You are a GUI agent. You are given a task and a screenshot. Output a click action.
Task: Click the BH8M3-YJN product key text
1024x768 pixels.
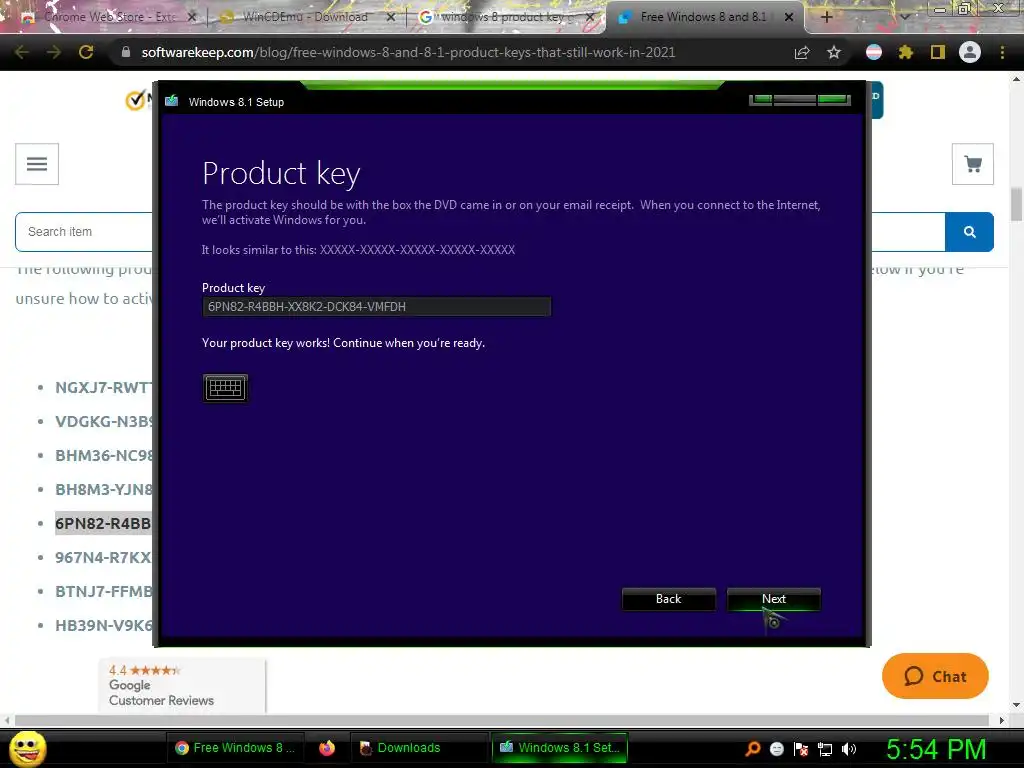[103, 489]
